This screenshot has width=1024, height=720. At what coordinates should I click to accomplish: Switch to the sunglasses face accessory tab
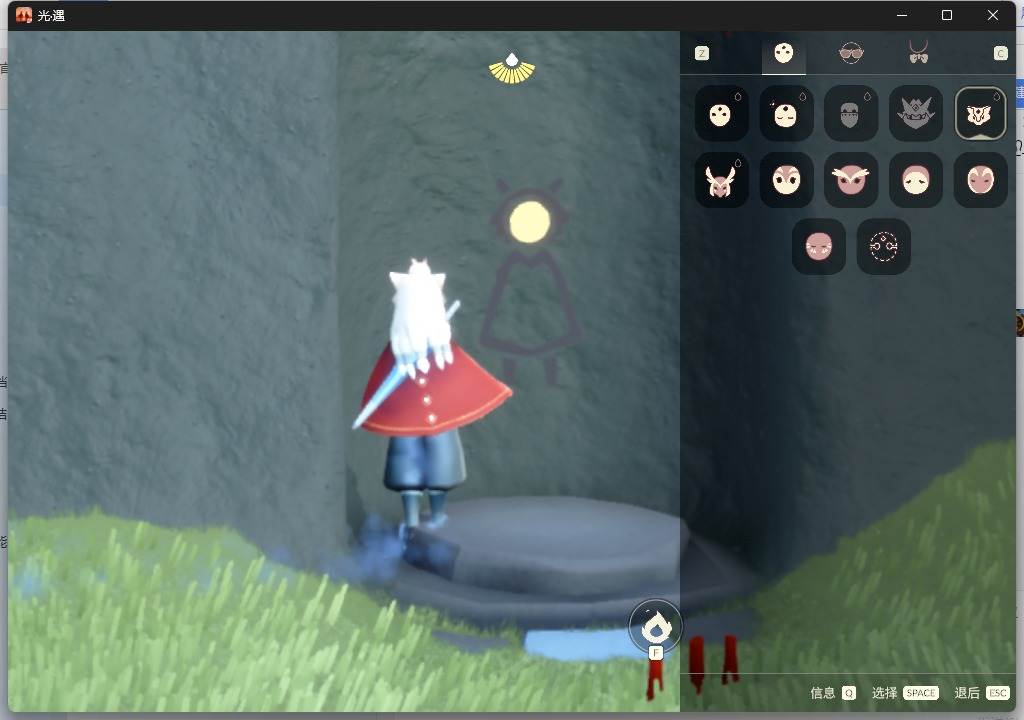[851, 53]
